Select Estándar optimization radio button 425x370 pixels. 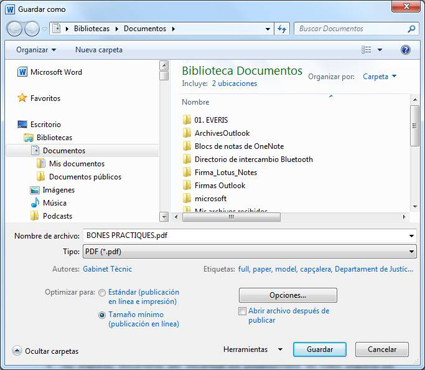point(102,293)
